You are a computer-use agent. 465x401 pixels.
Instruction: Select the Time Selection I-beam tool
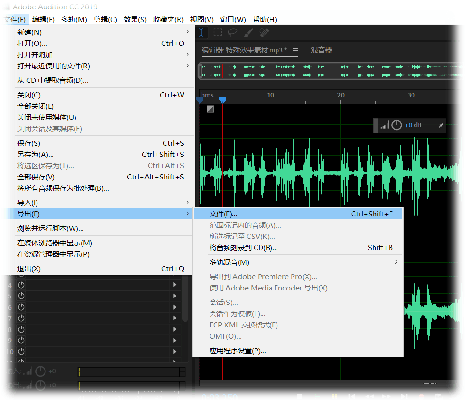pos(202,33)
